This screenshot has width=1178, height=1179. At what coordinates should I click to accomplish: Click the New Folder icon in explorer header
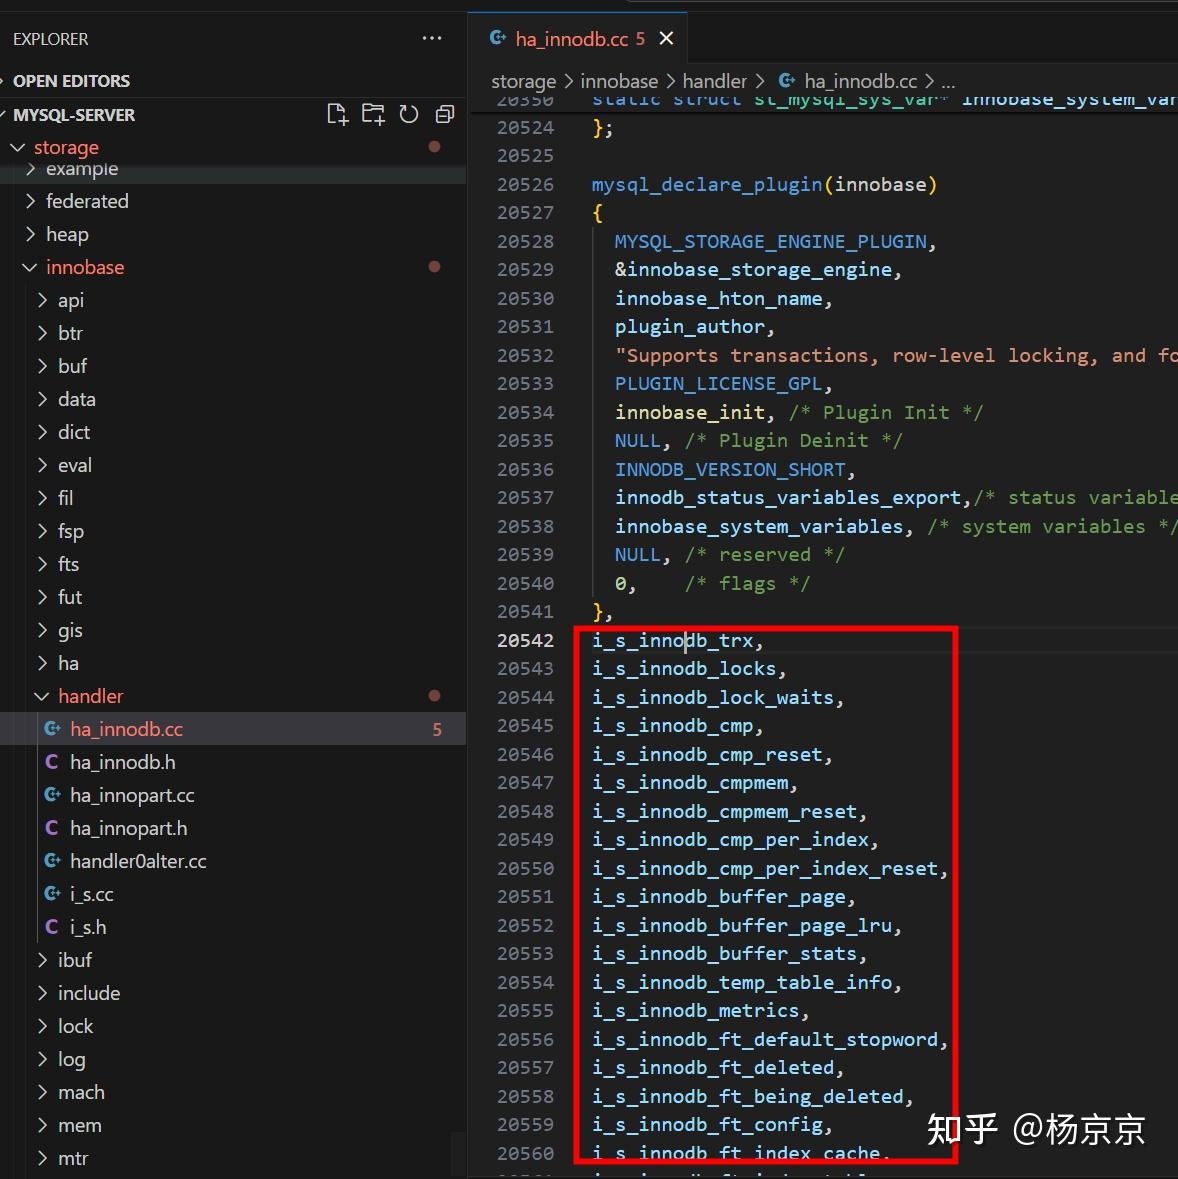click(373, 114)
